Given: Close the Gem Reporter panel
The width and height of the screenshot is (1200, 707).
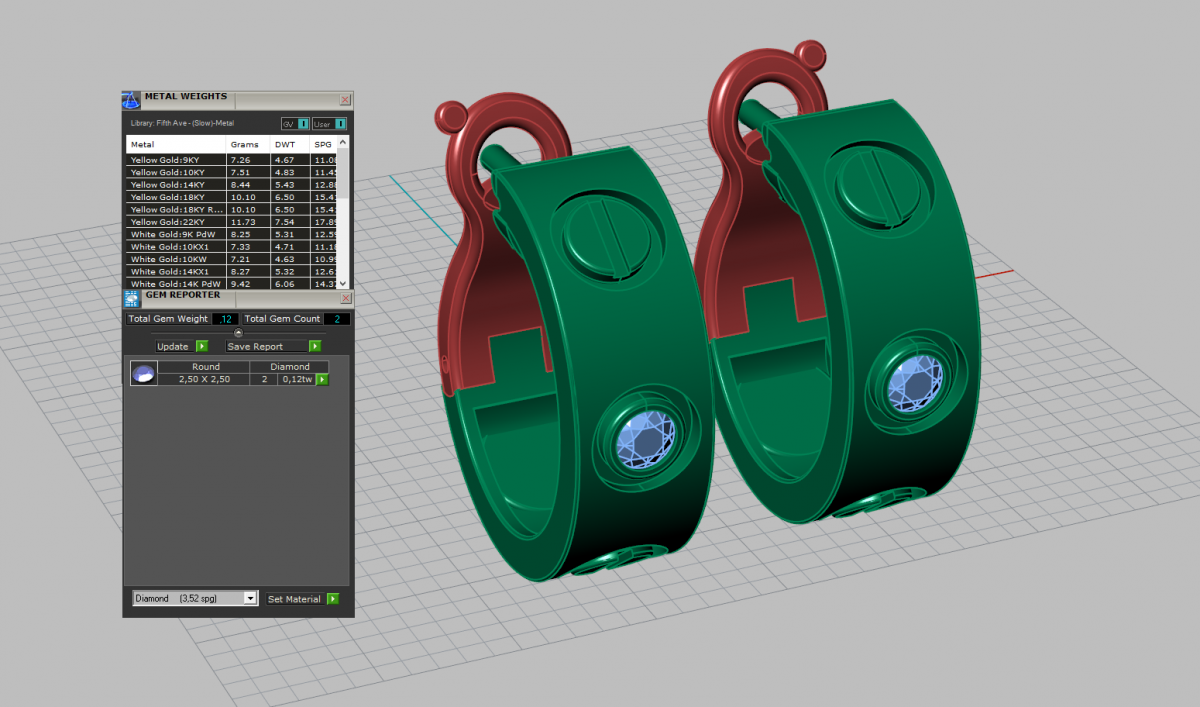Looking at the screenshot, I should point(345,298).
